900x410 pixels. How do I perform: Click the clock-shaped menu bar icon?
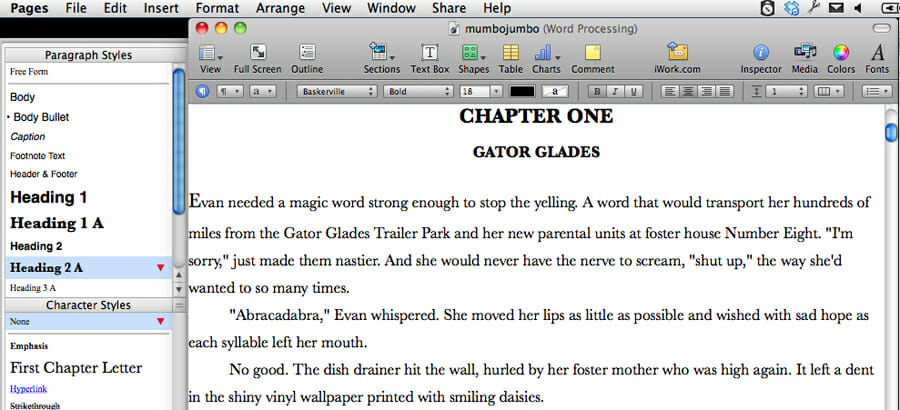[767, 8]
